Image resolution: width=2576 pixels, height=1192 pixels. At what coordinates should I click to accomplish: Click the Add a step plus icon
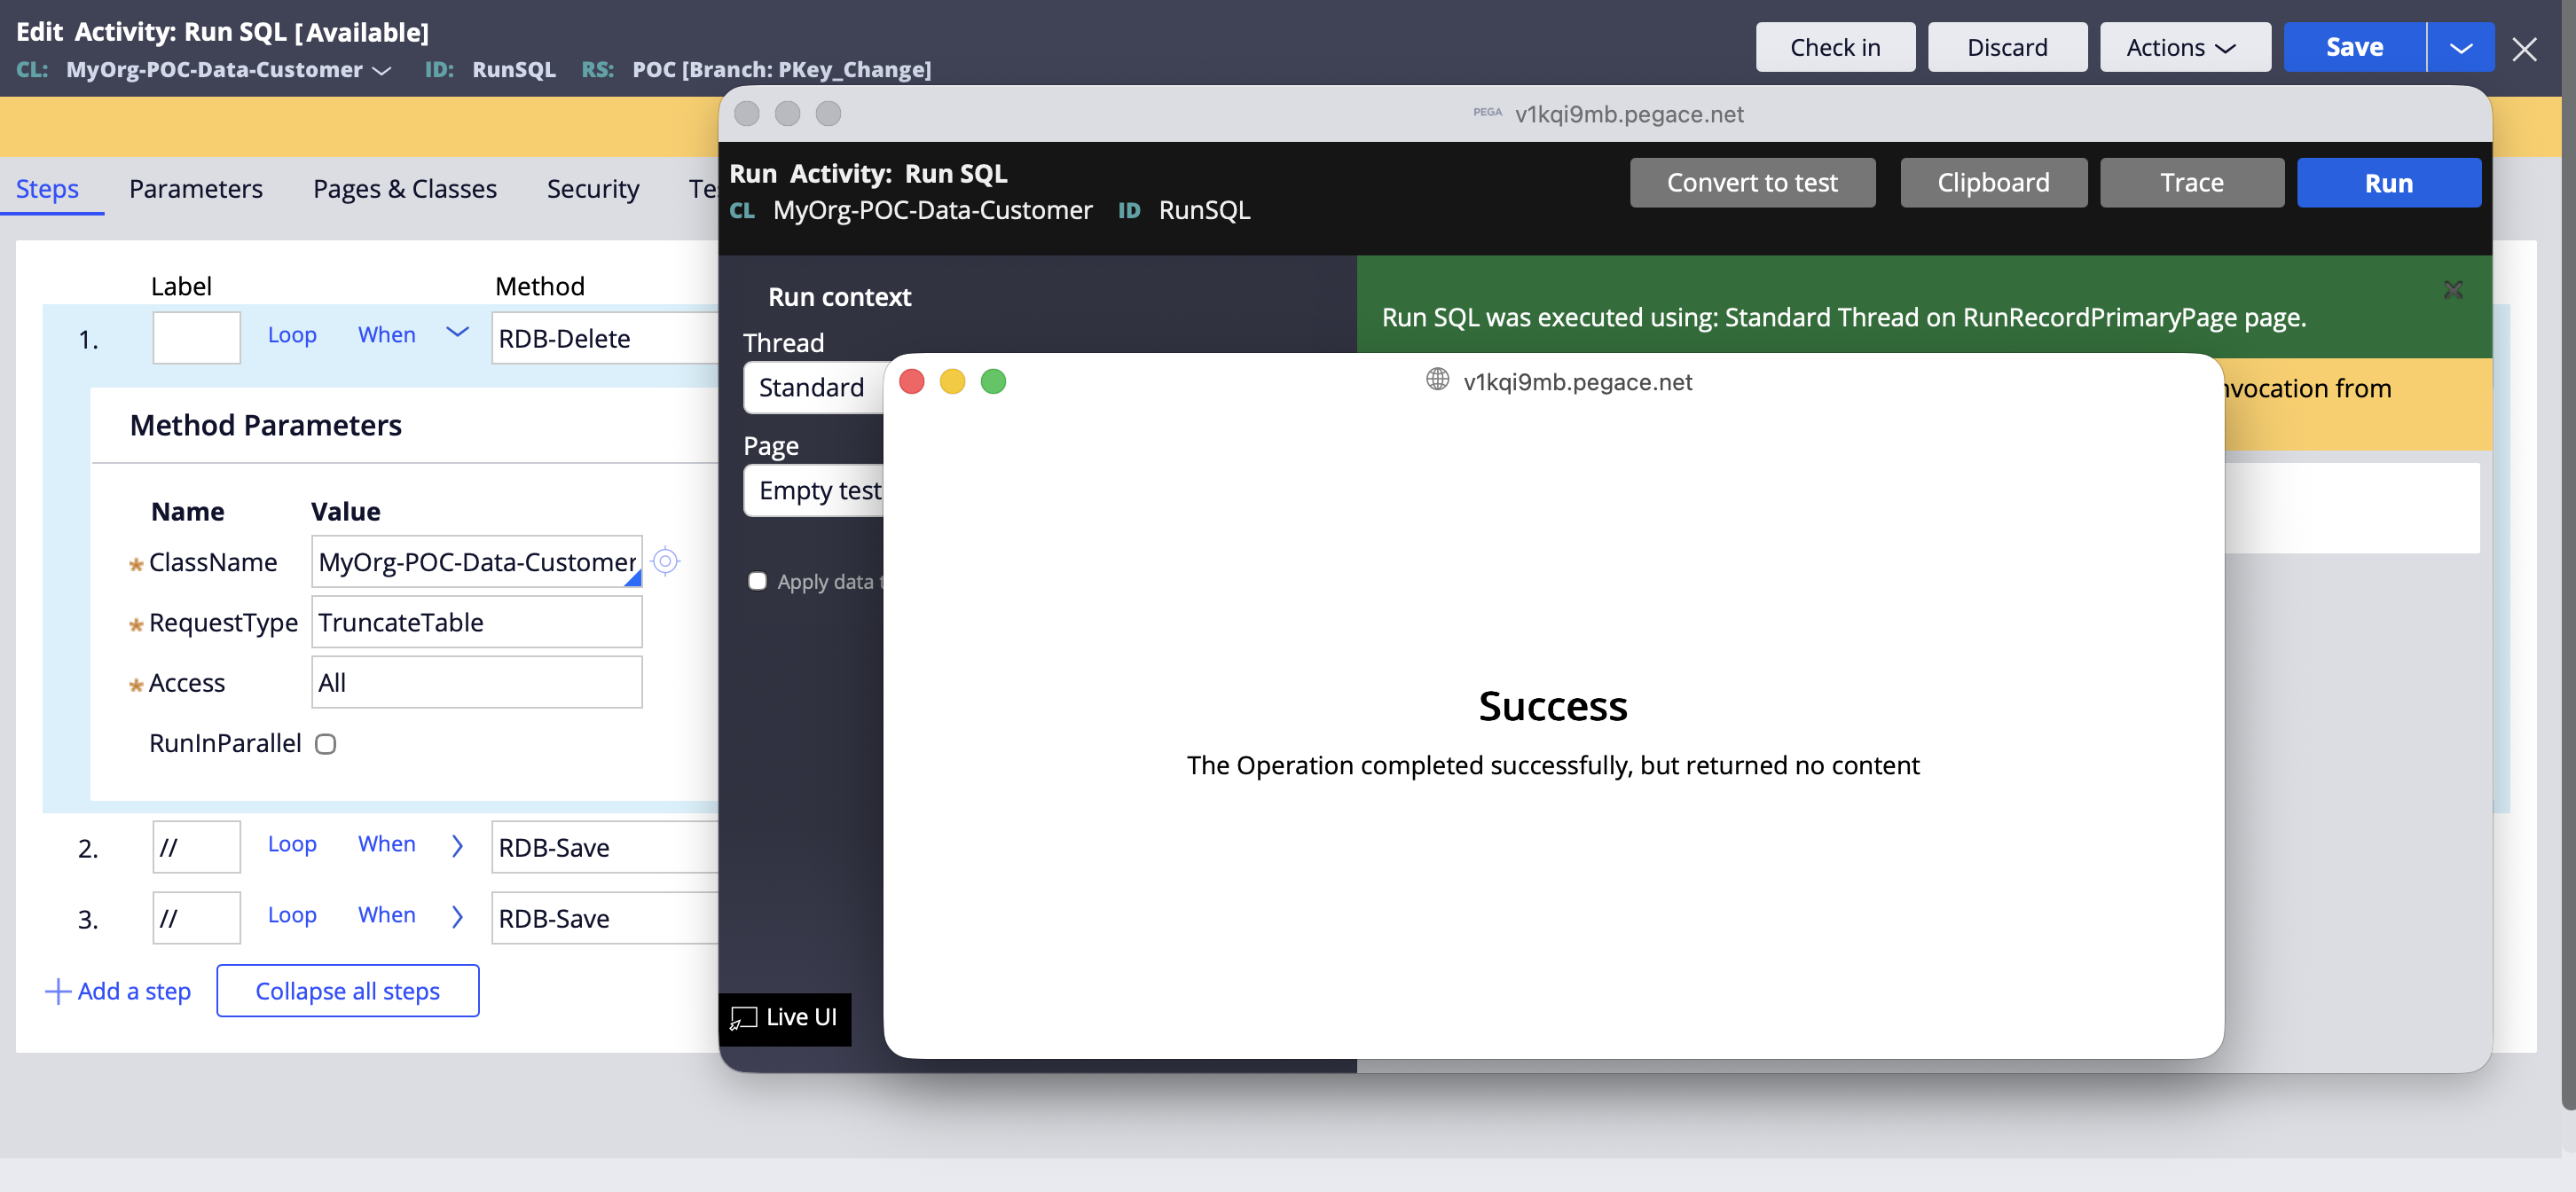[58, 991]
